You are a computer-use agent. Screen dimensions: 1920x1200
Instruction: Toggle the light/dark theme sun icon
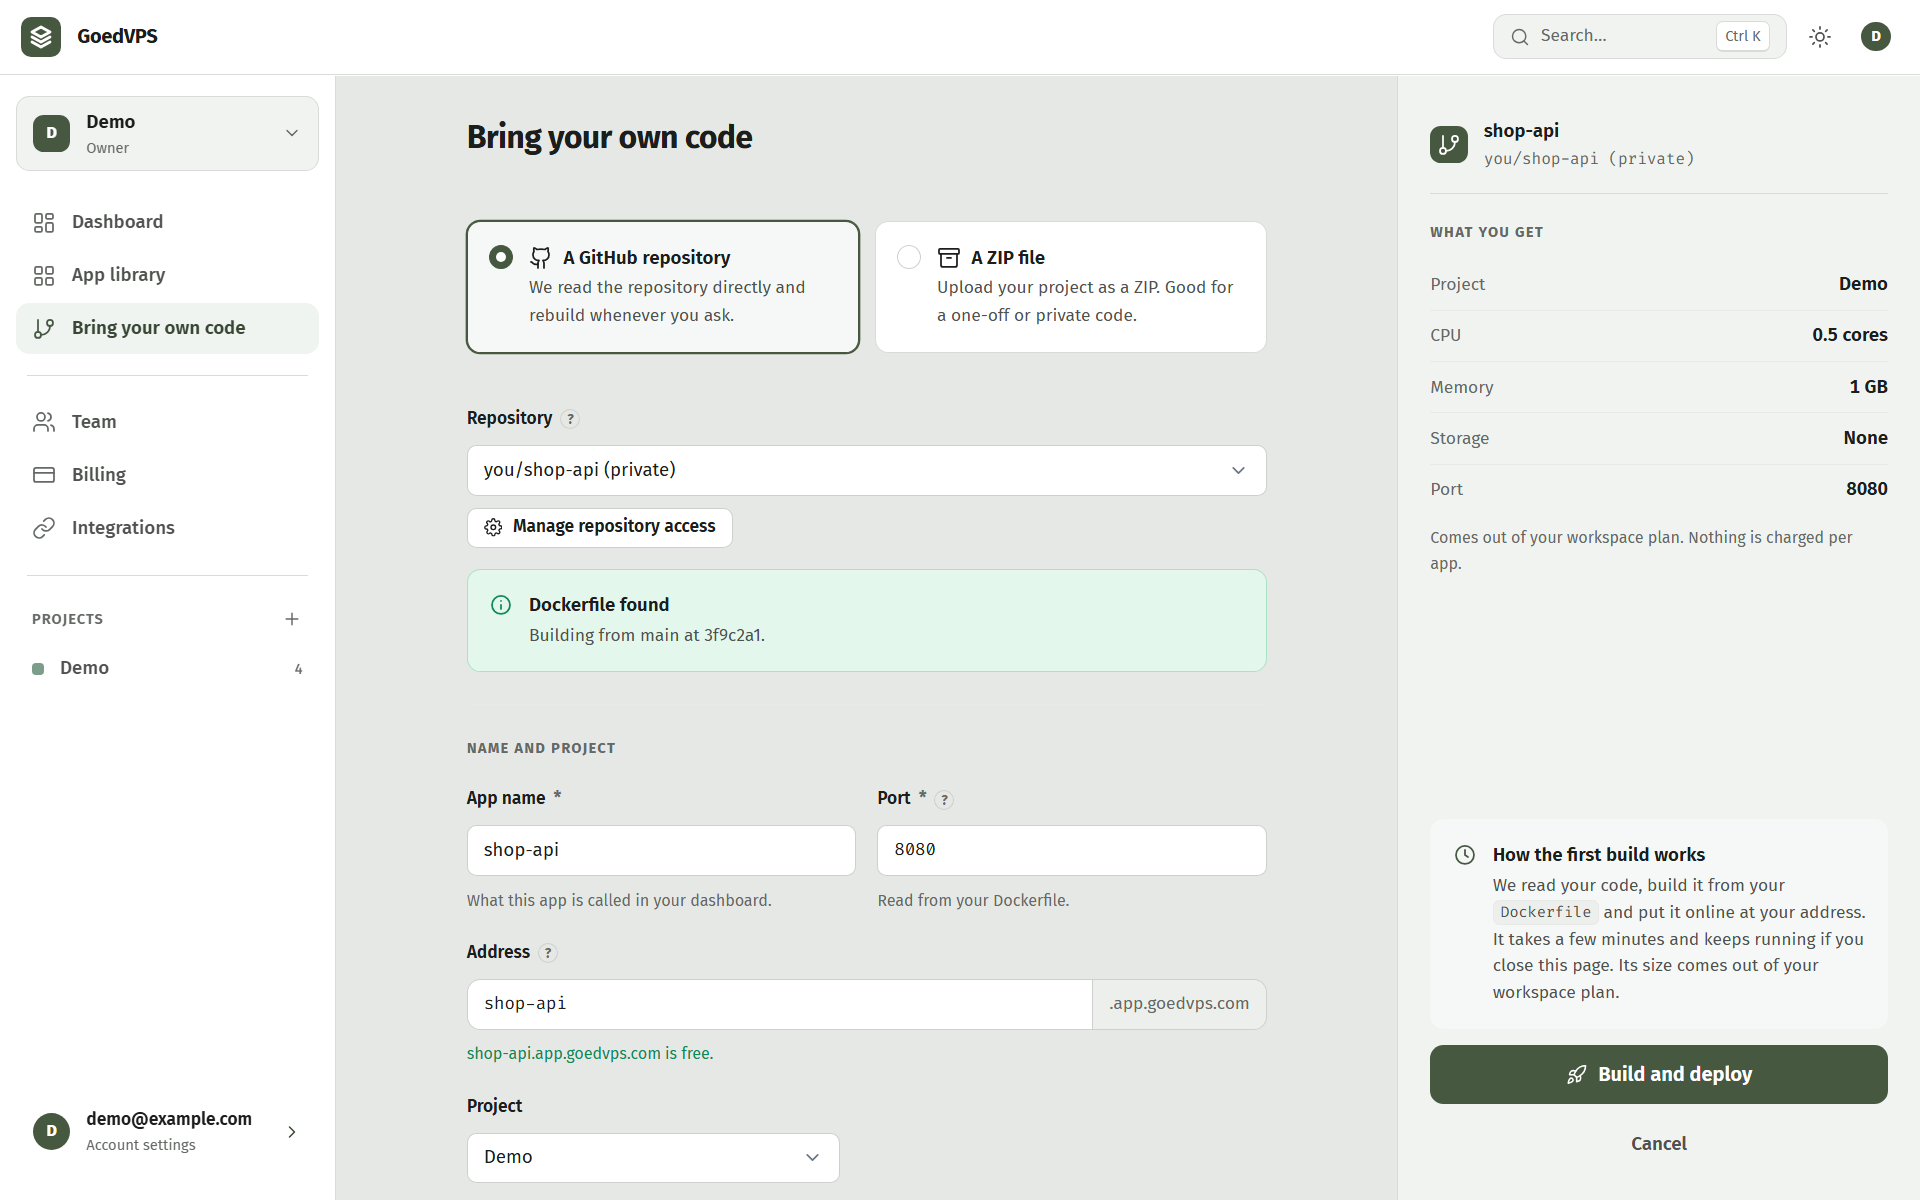click(x=1820, y=37)
